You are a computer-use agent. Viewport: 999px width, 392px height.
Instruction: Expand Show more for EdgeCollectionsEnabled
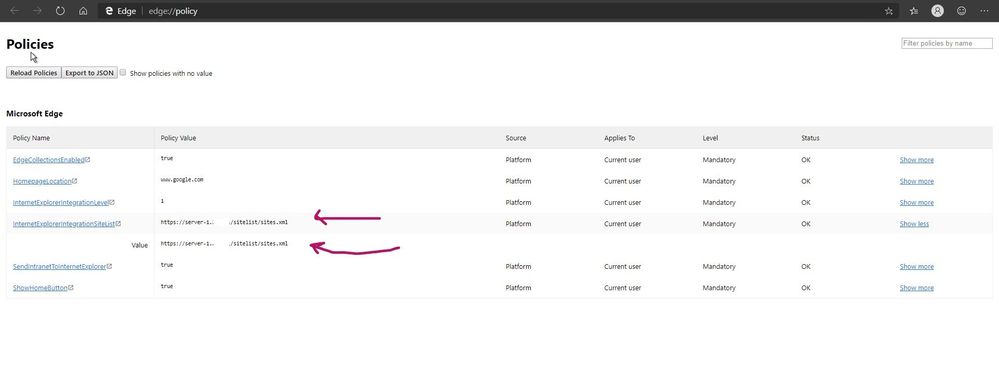[x=916, y=159]
